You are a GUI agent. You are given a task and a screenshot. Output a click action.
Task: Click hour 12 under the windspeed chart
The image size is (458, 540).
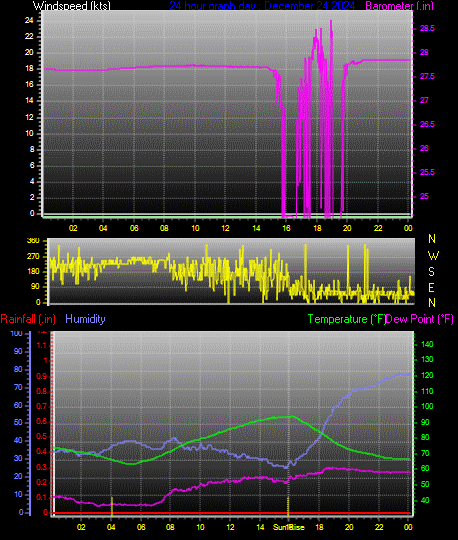coord(225,228)
